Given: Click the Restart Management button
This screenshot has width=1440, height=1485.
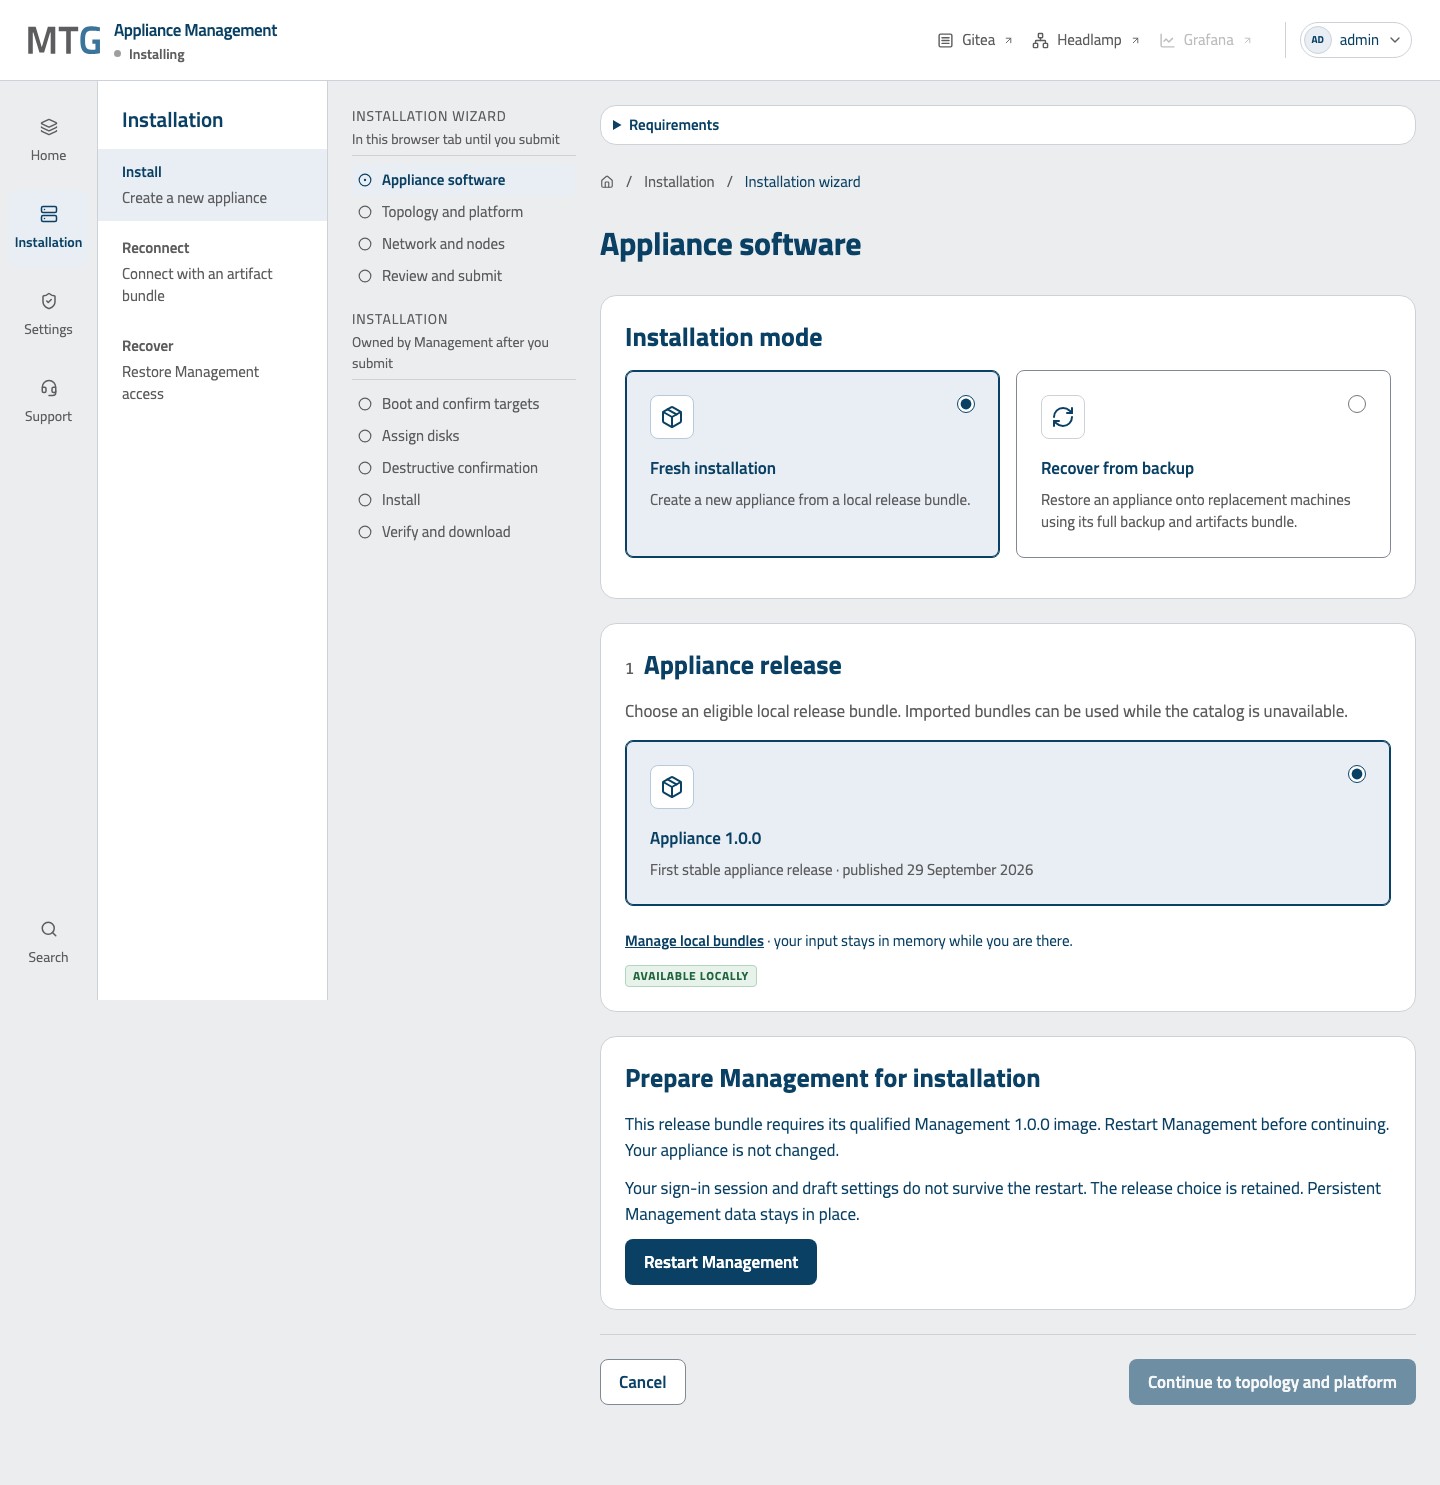Looking at the screenshot, I should click(721, 1262).
